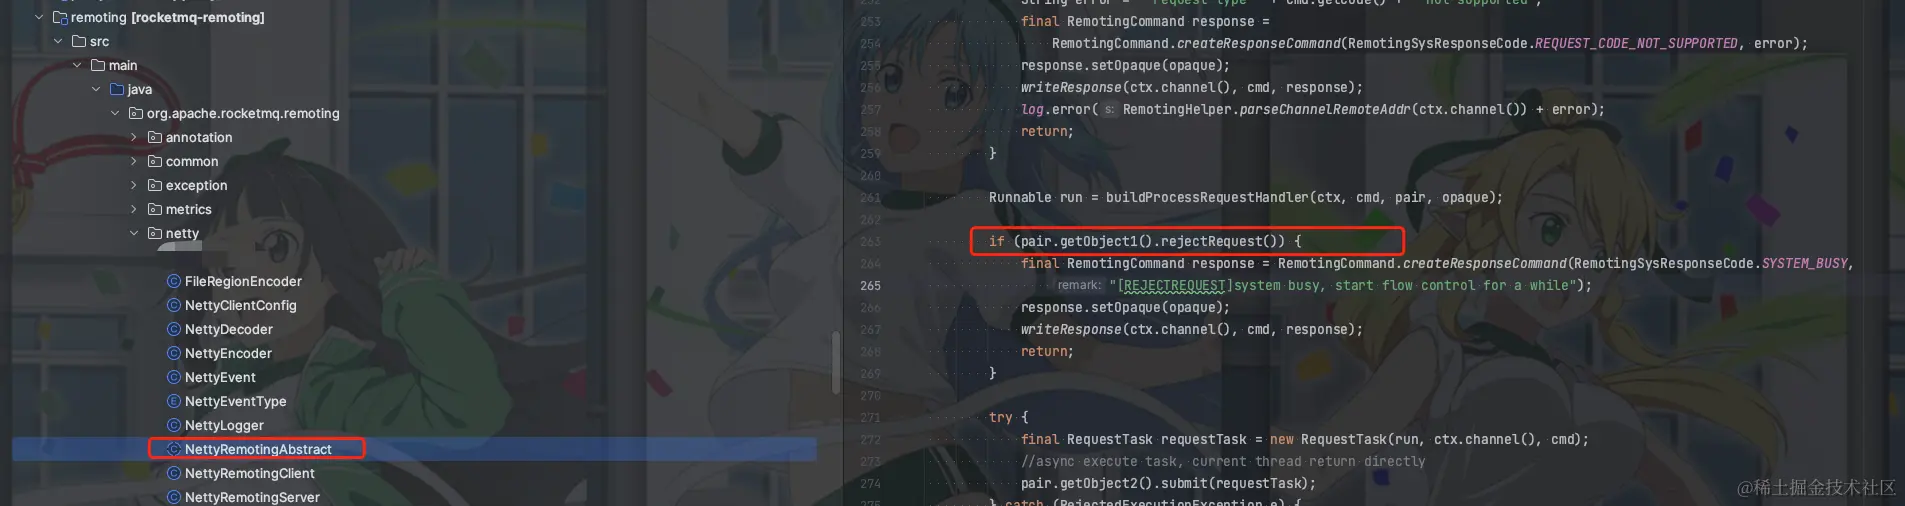Click the NettyRemotingServer class icon
The height and width of the screenshot is (506, 1905).
174,497
